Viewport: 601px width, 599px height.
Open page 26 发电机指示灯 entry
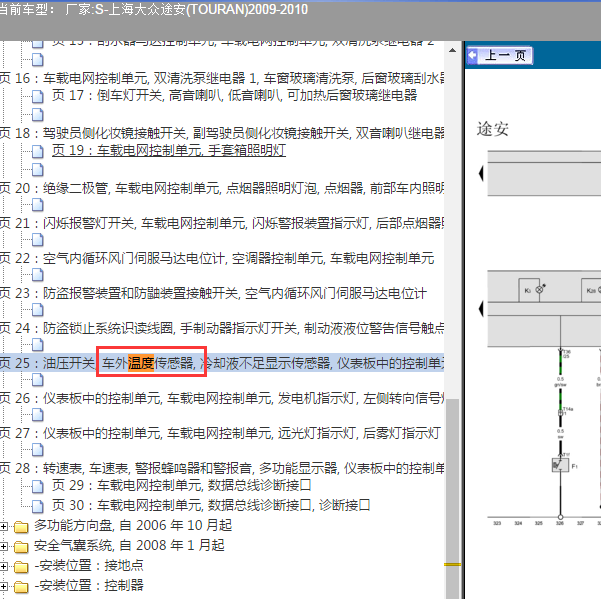(x=222, y=398)
